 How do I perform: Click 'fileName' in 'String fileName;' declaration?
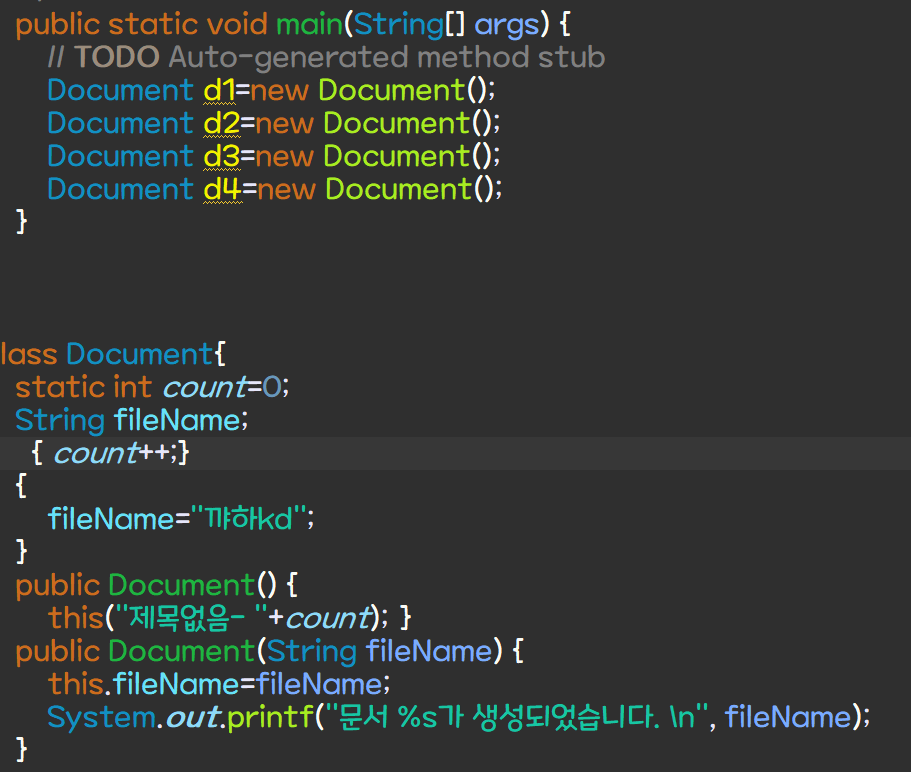coord(177,420)
